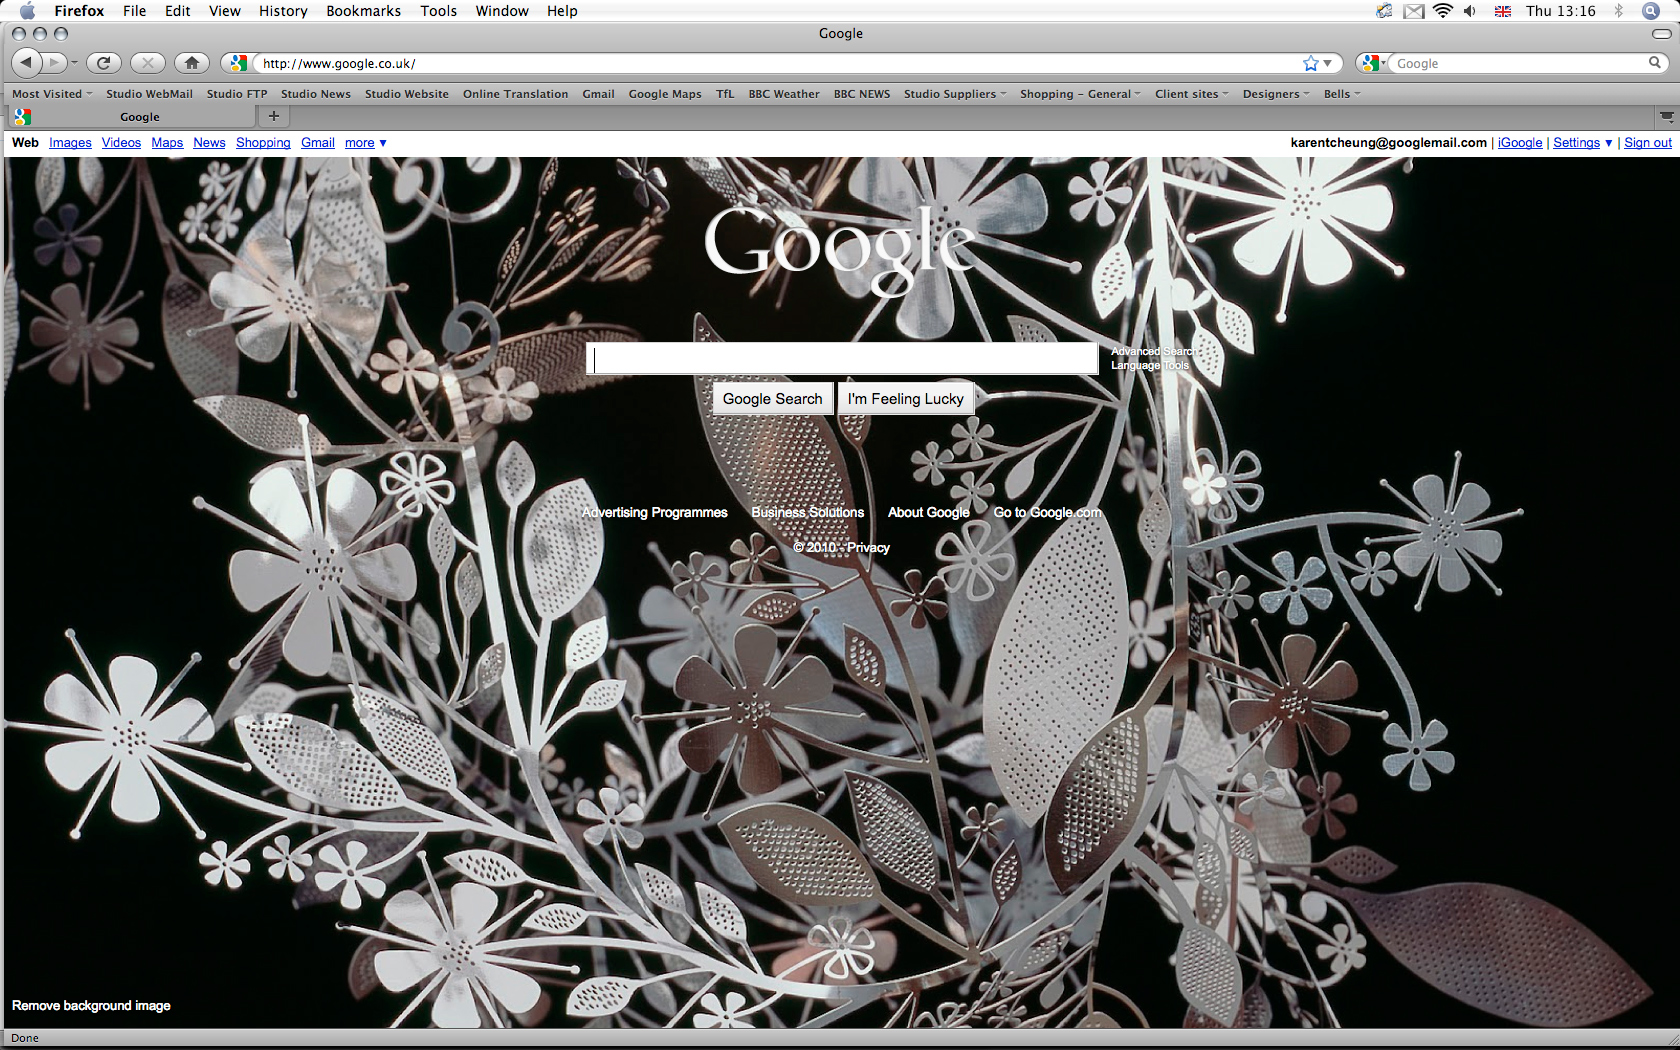Viewport: 1680px width, 1050px height.
Task: Click the News link
Action: (209, 143)
